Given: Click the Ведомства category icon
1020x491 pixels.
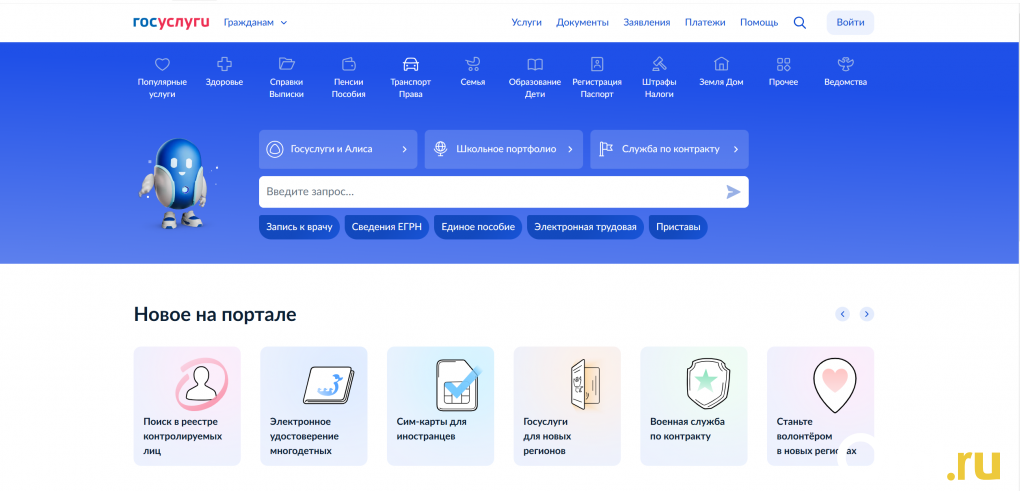Looking at the screenshot, I should [845, 64].
